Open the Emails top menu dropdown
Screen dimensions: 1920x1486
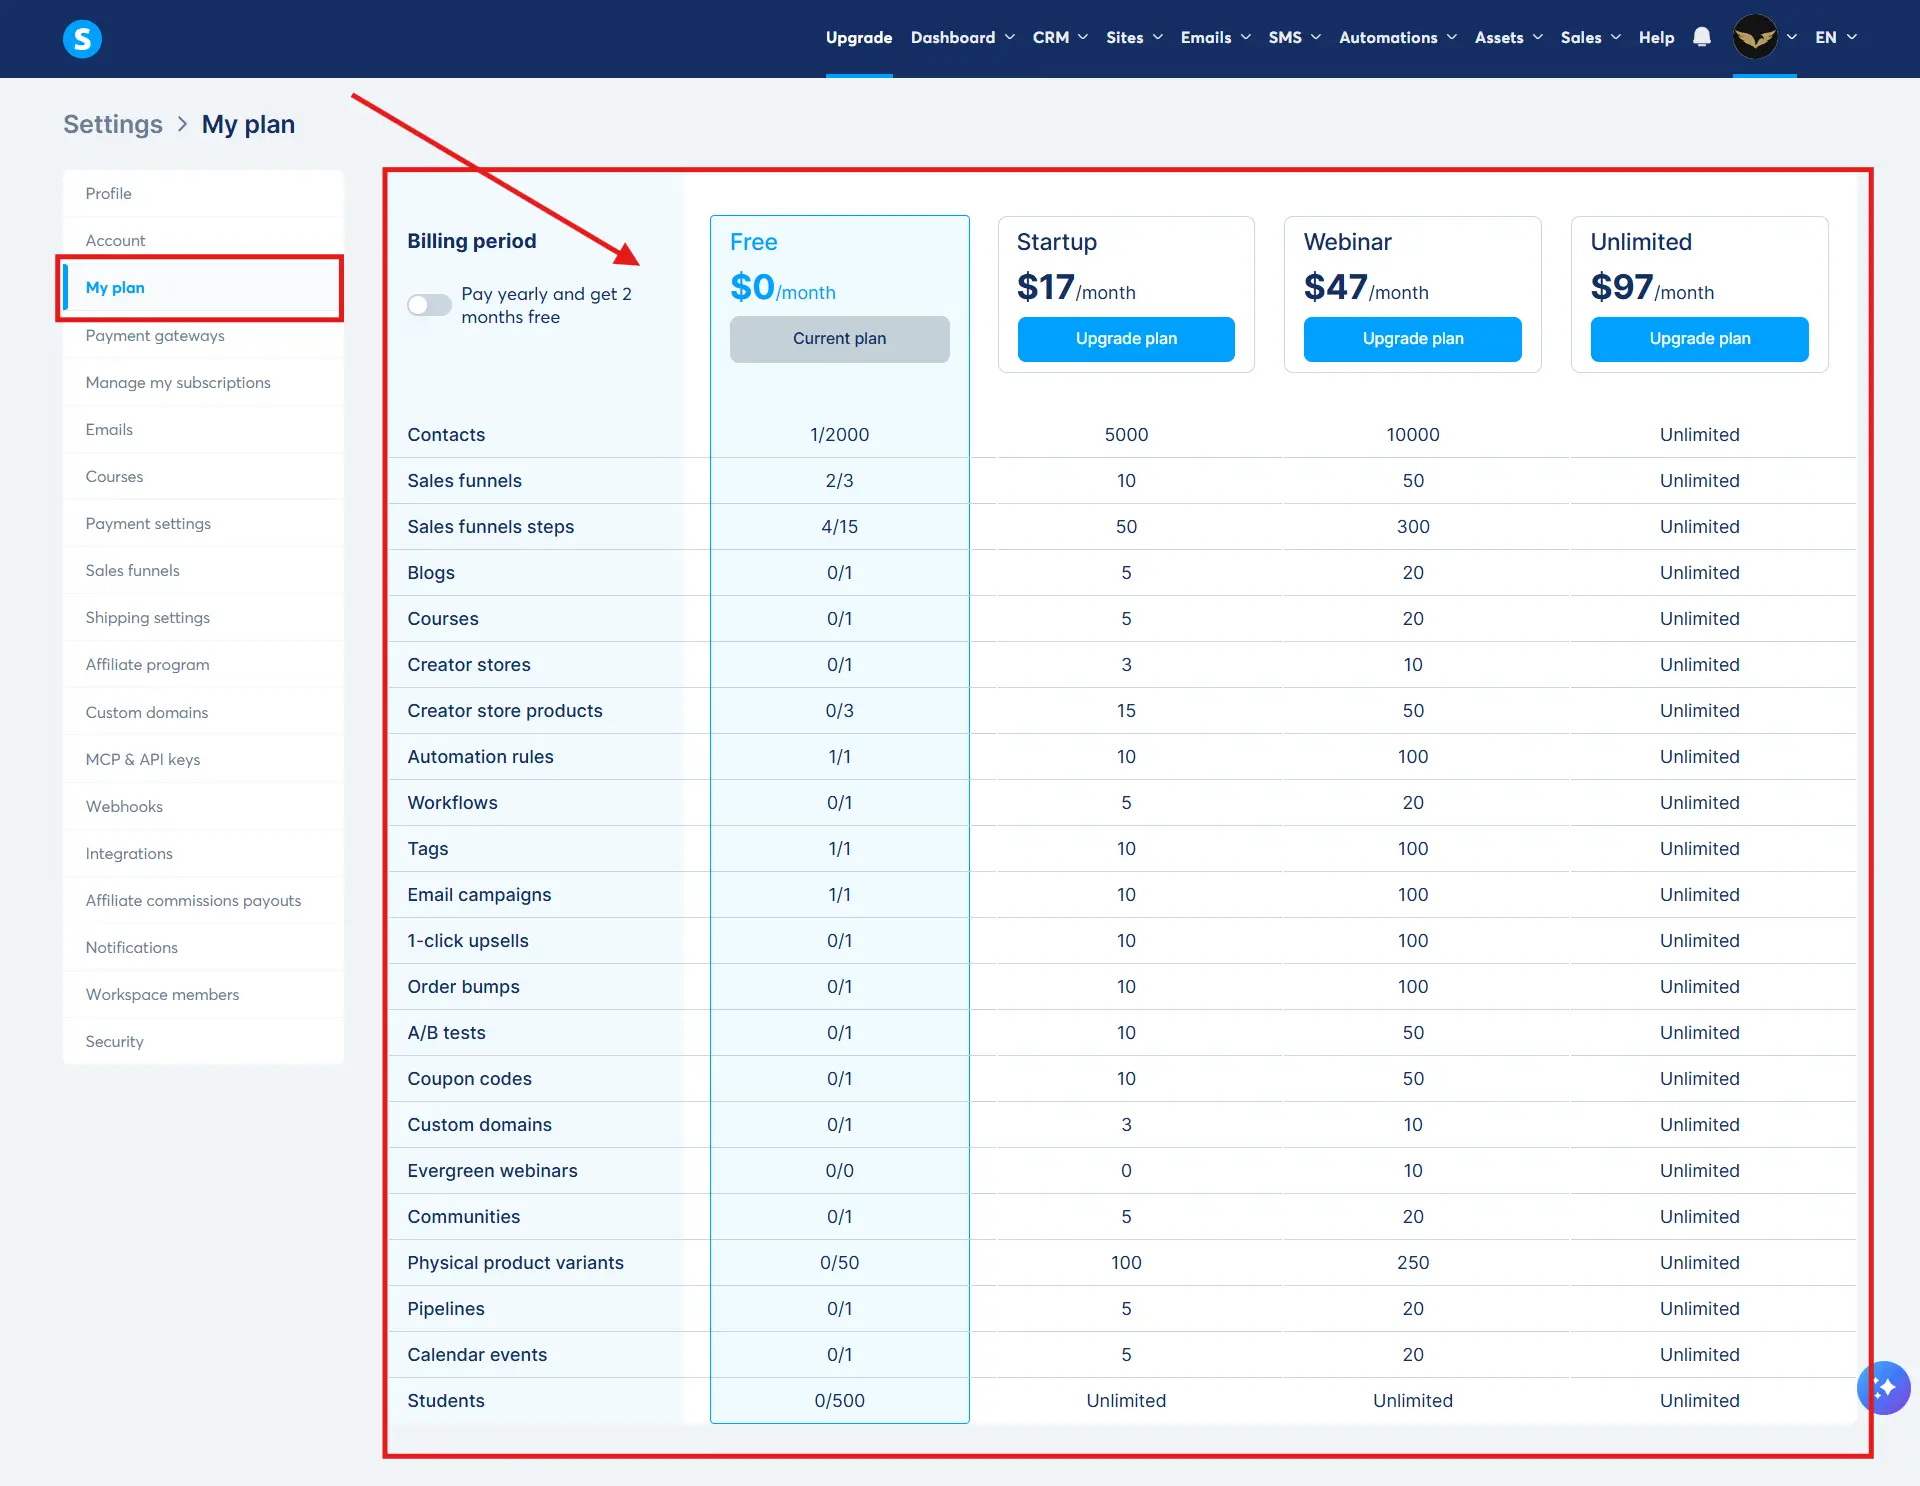point(1215,37)
